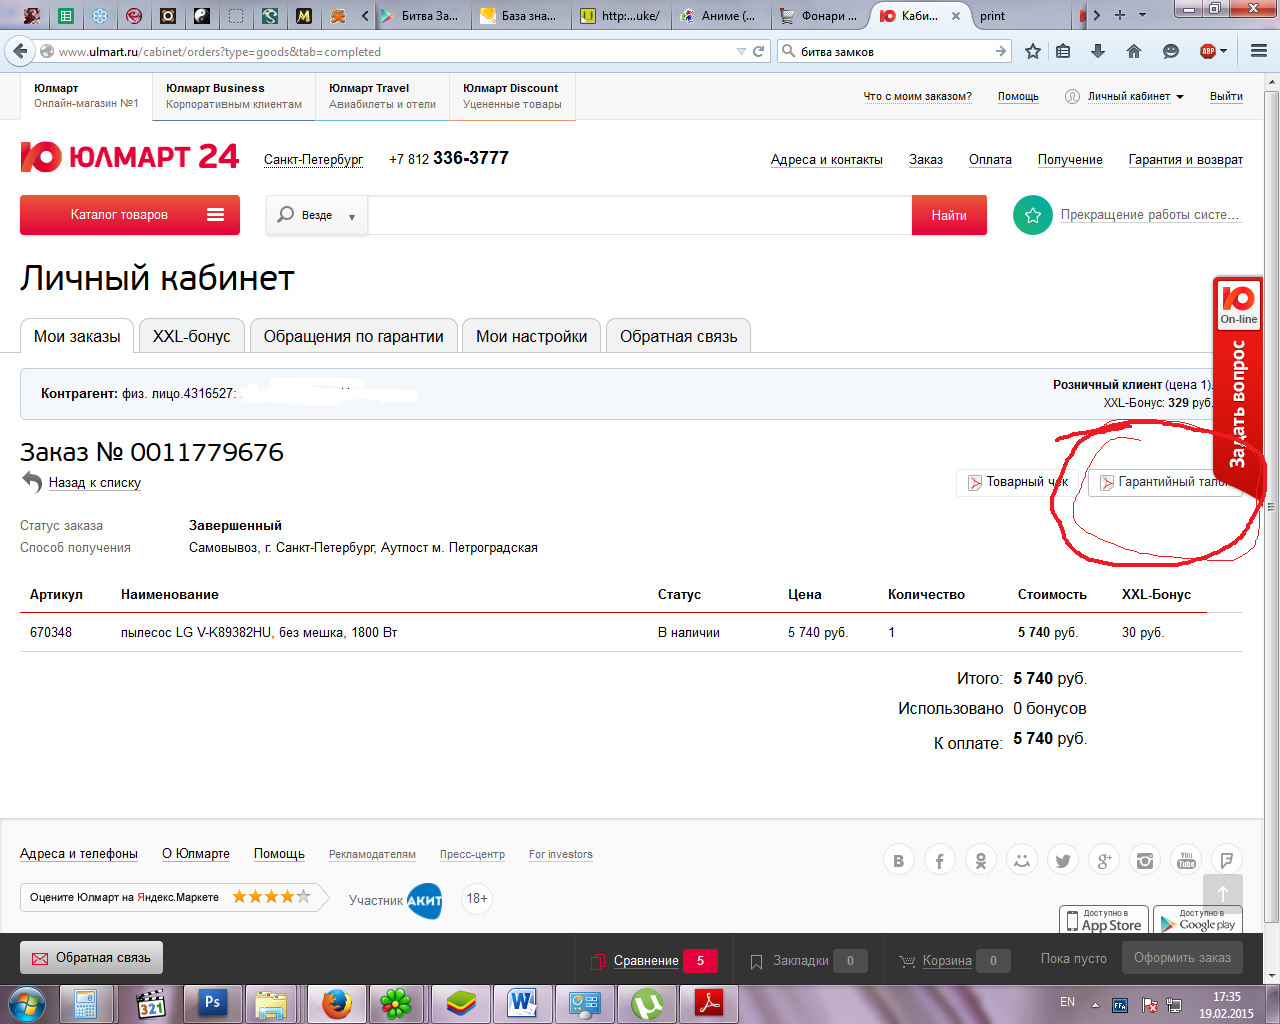Click the browser address bar
1280x1024 pixels.
(x=395, y=51)
